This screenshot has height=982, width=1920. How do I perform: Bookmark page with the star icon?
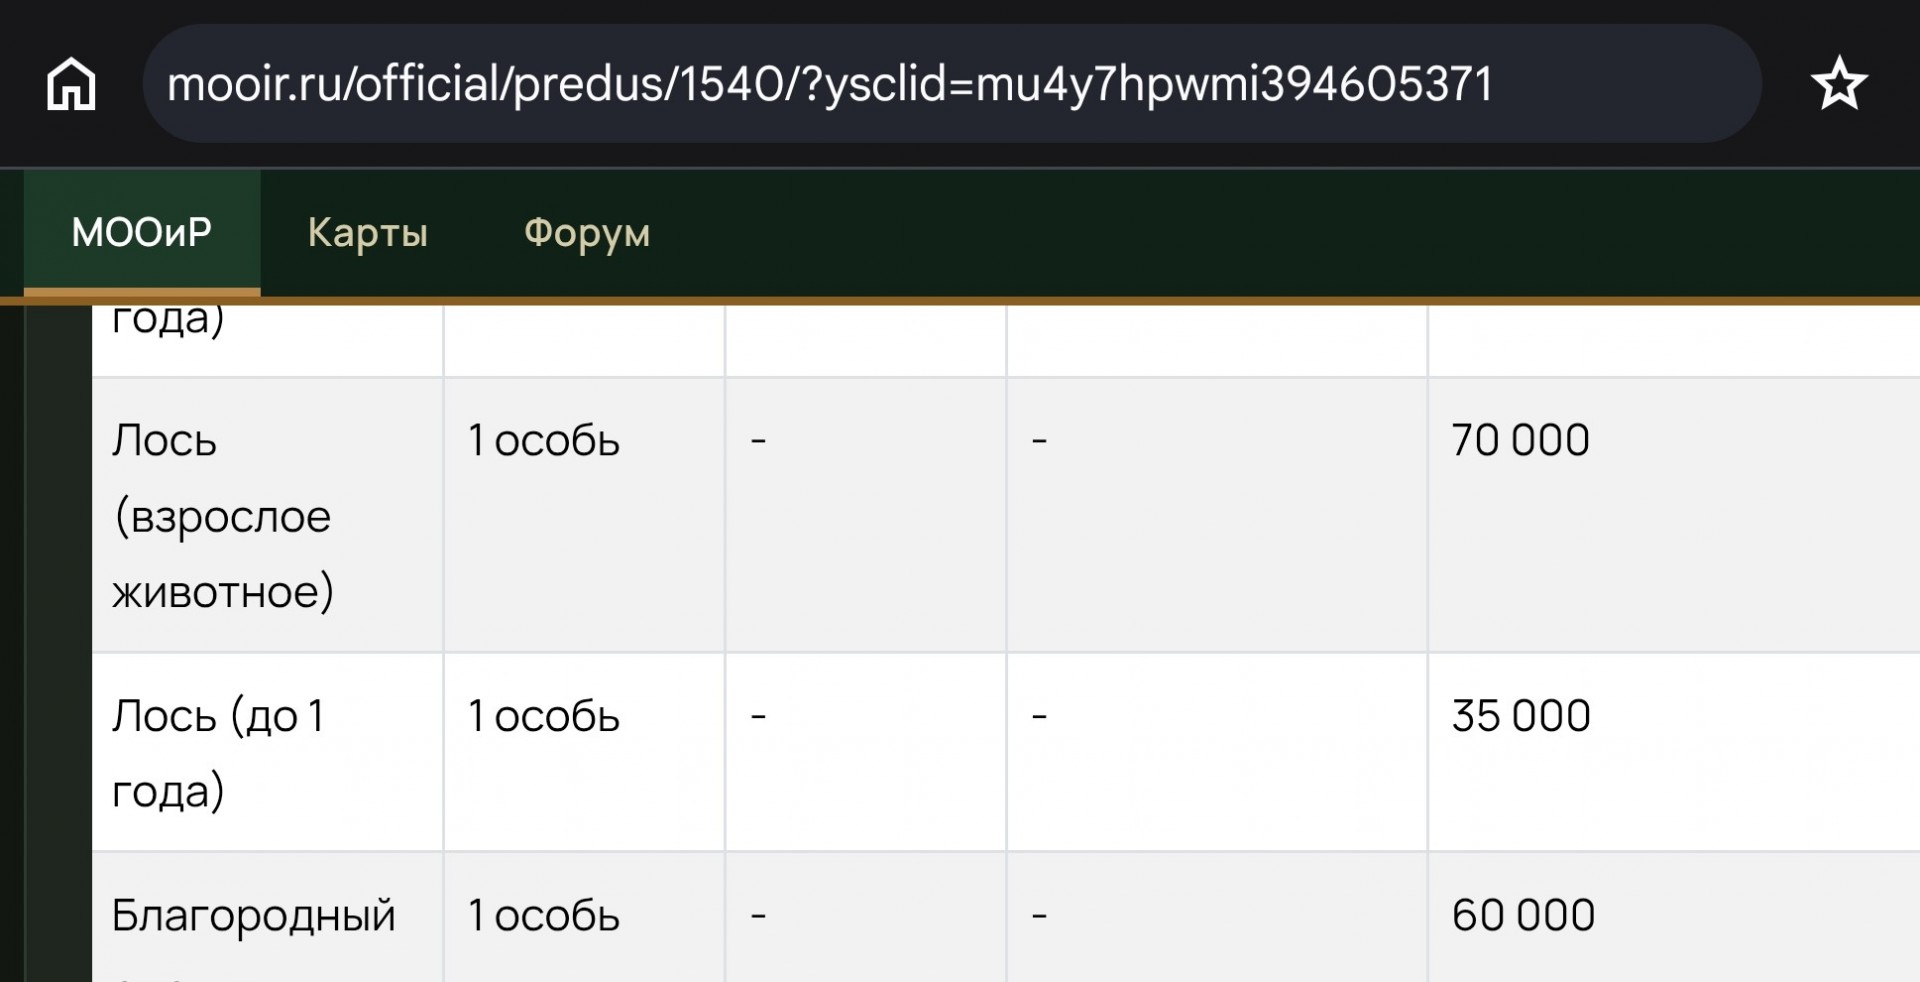click(x=1839, y=84)
